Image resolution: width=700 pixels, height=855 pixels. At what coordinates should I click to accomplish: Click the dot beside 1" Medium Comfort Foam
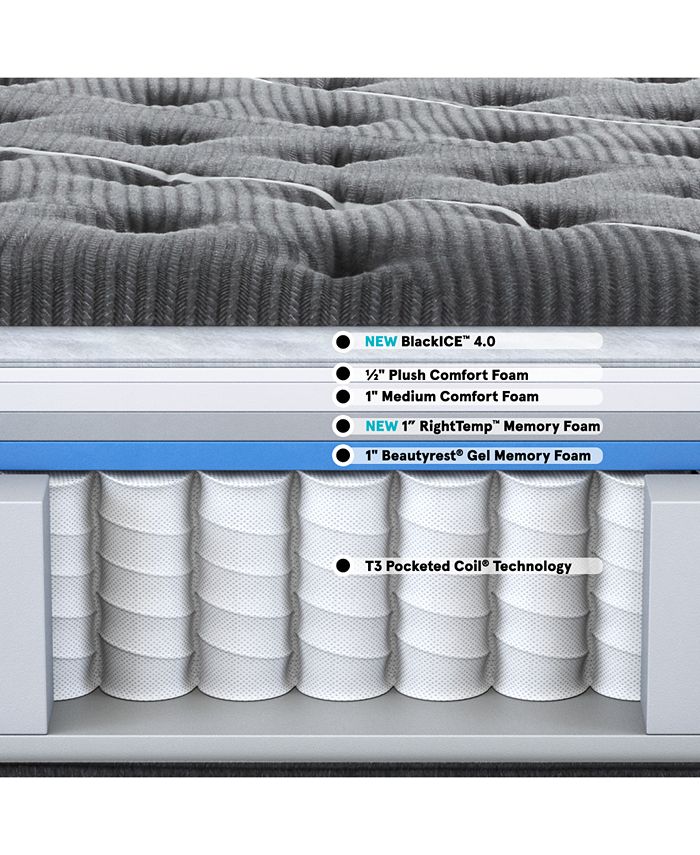click(x=343, y=396)
